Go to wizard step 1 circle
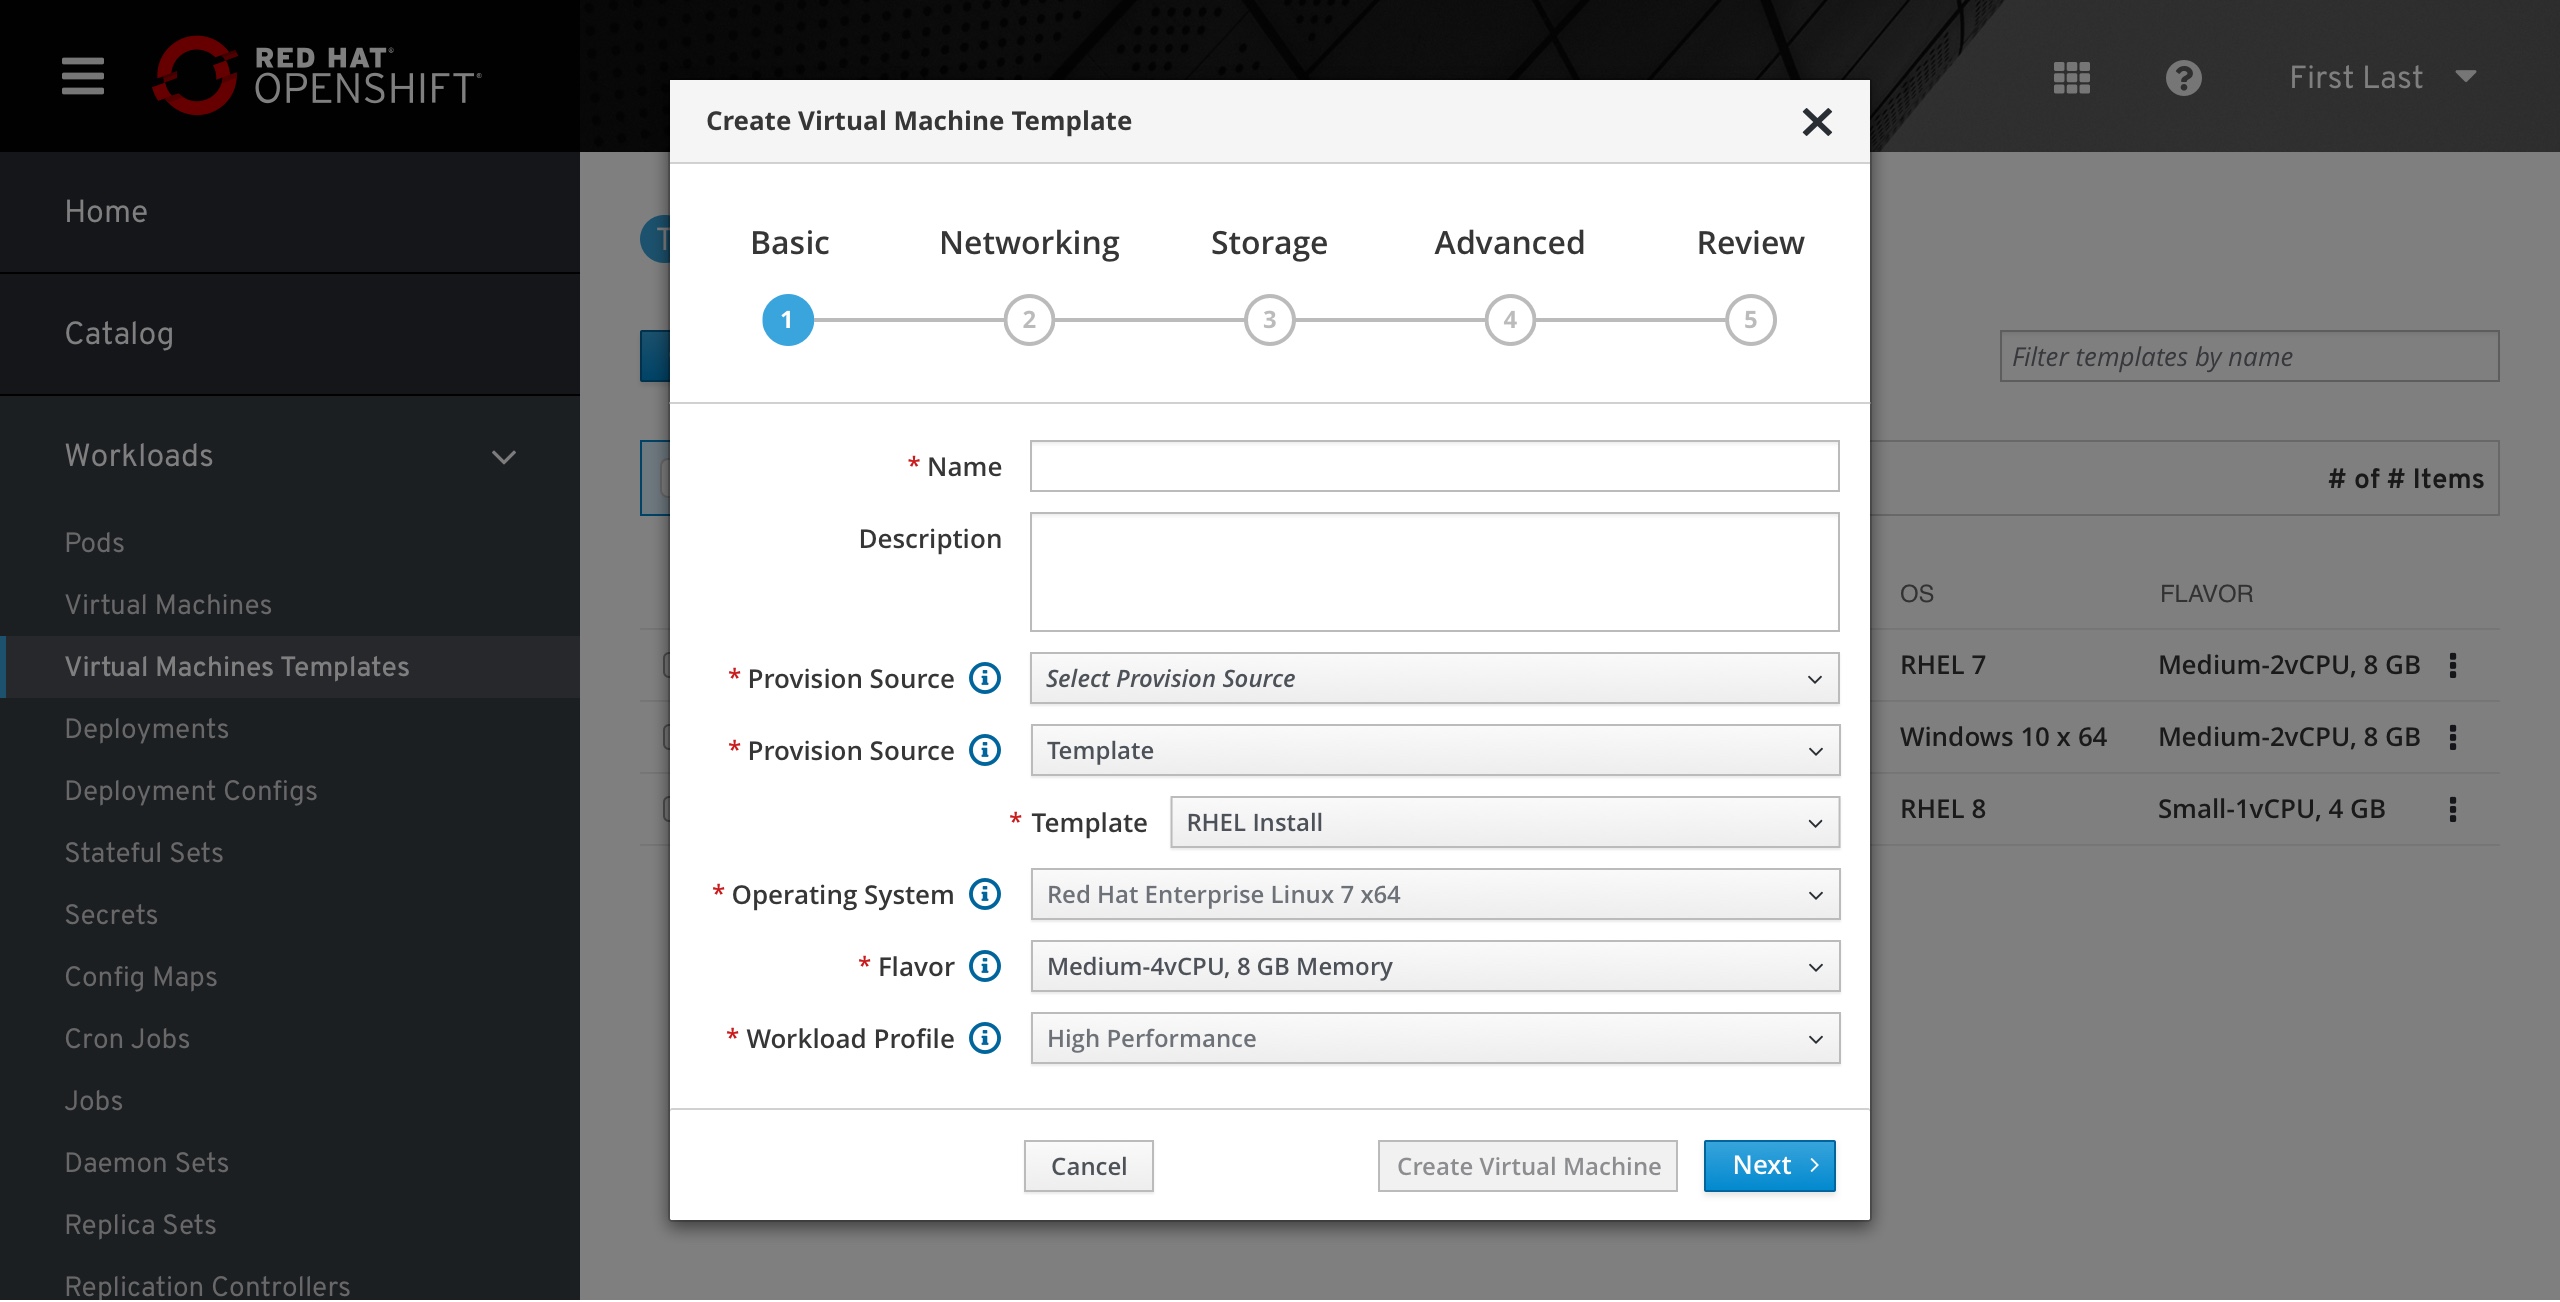Image resolution: width=2560 pixels, height=1302 pixels. pyautogui.click(x=788, y=320)
